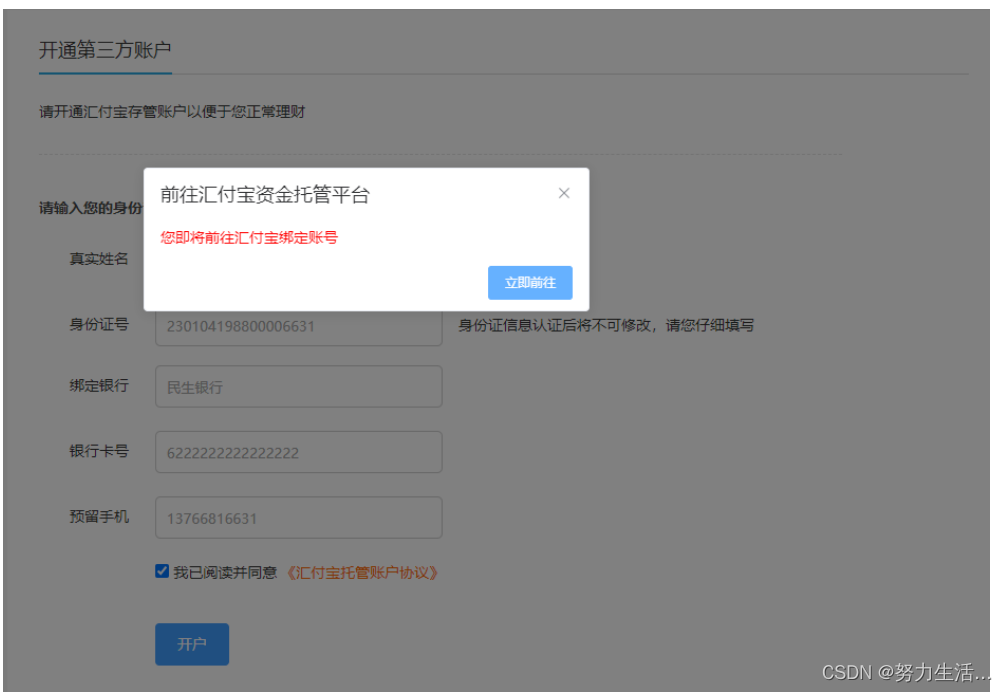
Task: Toggle 我已阅读并同意 checkbox
Action: [162, 571]
